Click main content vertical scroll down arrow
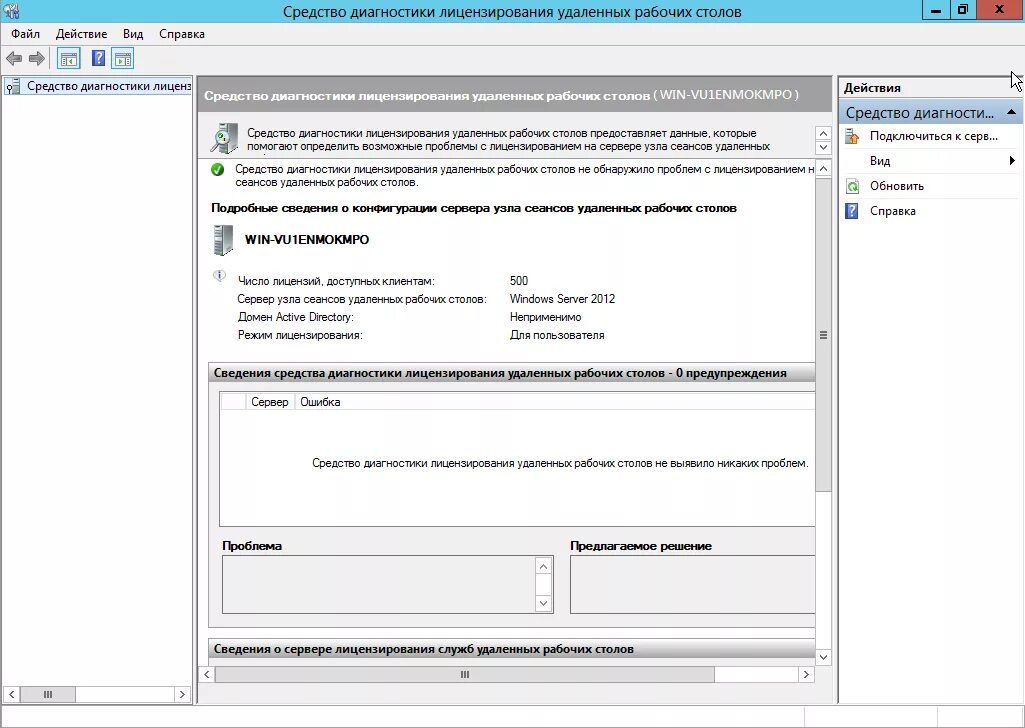This screenshot has height=728, width=1025. click(824, 657)
